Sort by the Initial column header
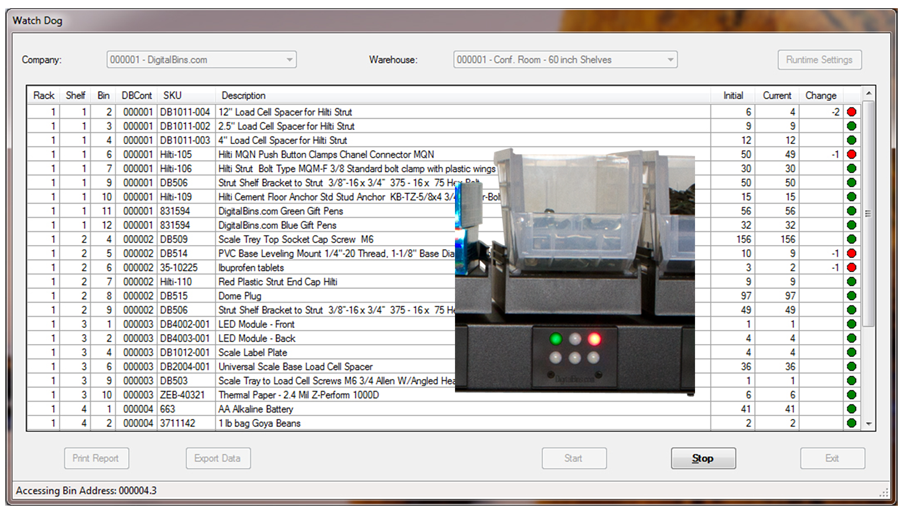Viewport: 900px width, 511px height. pyautogui.click(x=732, y=95)
